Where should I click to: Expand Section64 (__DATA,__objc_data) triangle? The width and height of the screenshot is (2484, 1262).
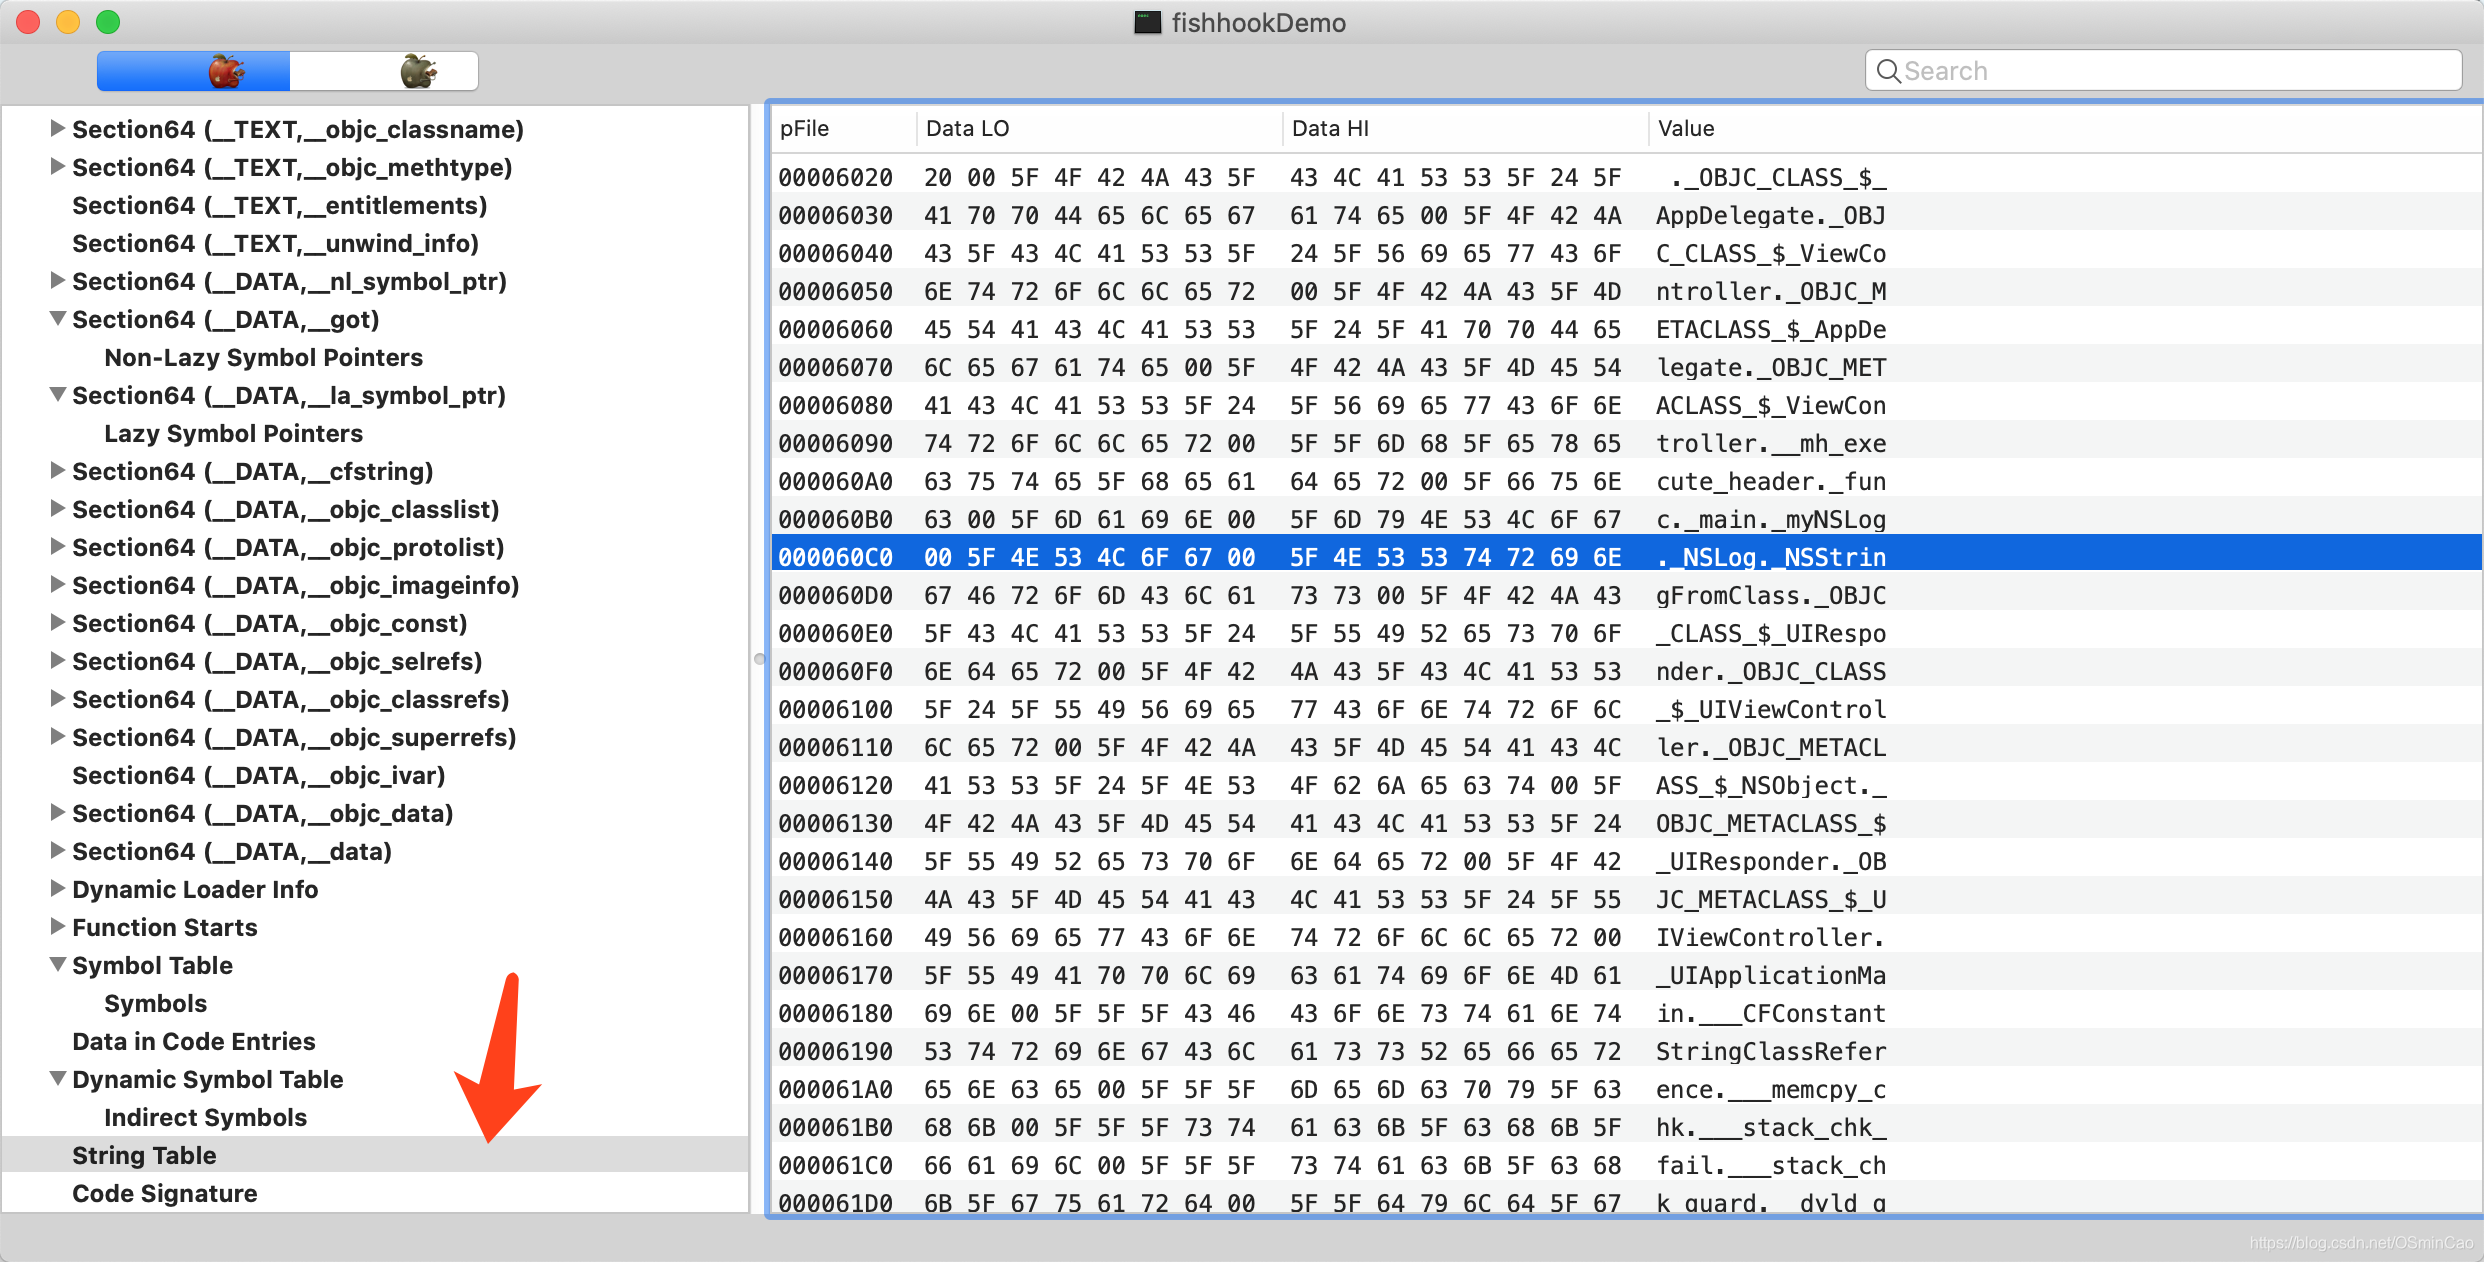pos(58,812)
